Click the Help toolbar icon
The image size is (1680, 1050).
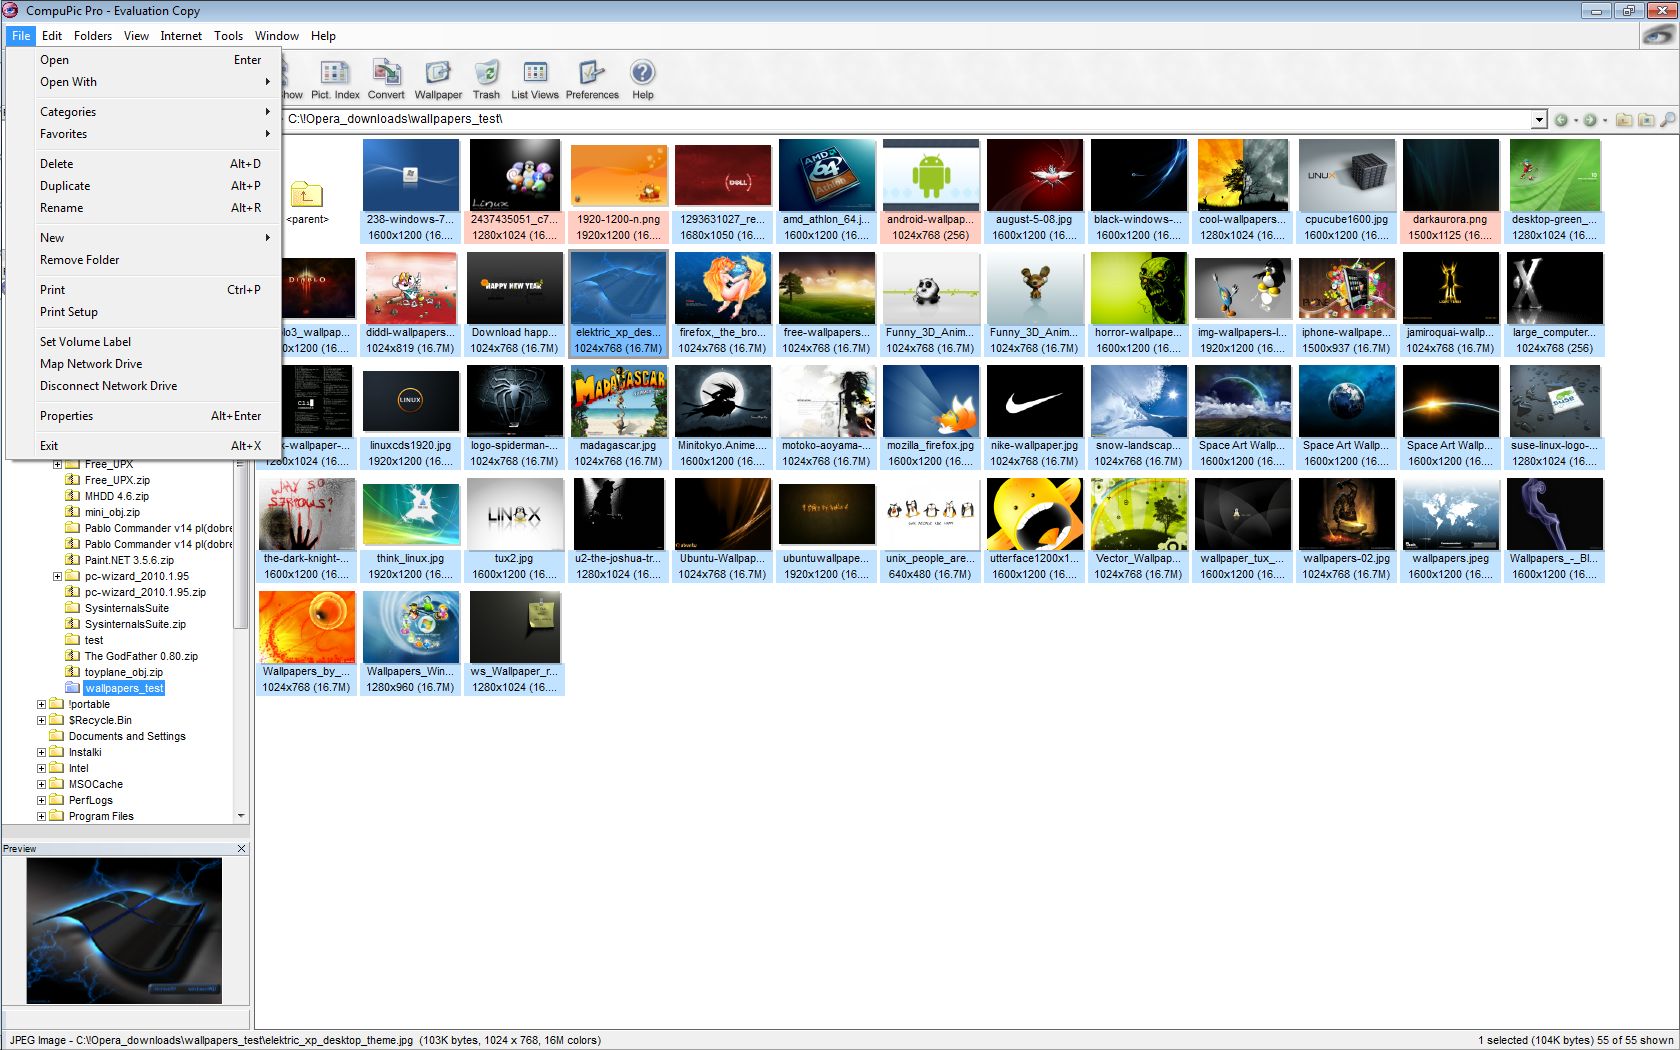click(x=643, y=80)
